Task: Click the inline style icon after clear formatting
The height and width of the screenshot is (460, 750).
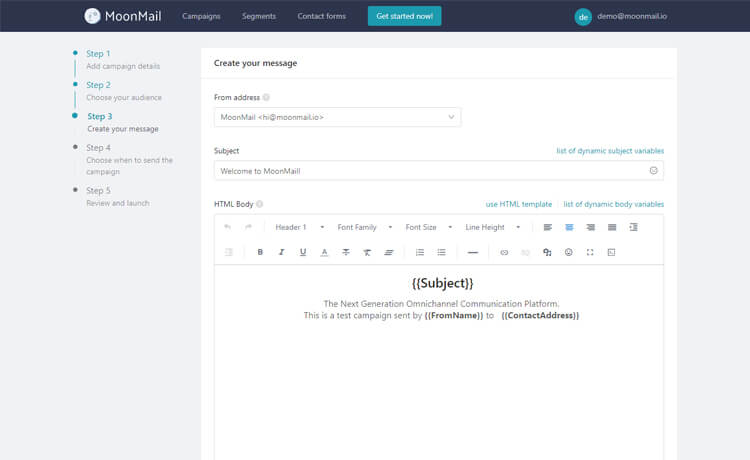Action: pos(388,252)
